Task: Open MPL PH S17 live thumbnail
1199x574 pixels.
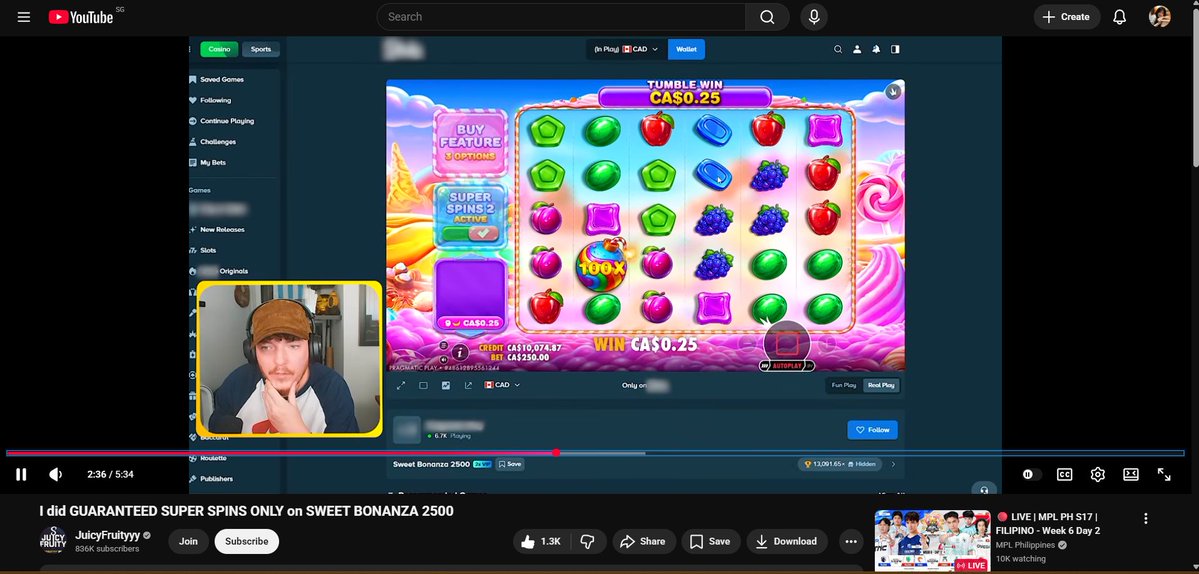Action: tap(932, 540)
